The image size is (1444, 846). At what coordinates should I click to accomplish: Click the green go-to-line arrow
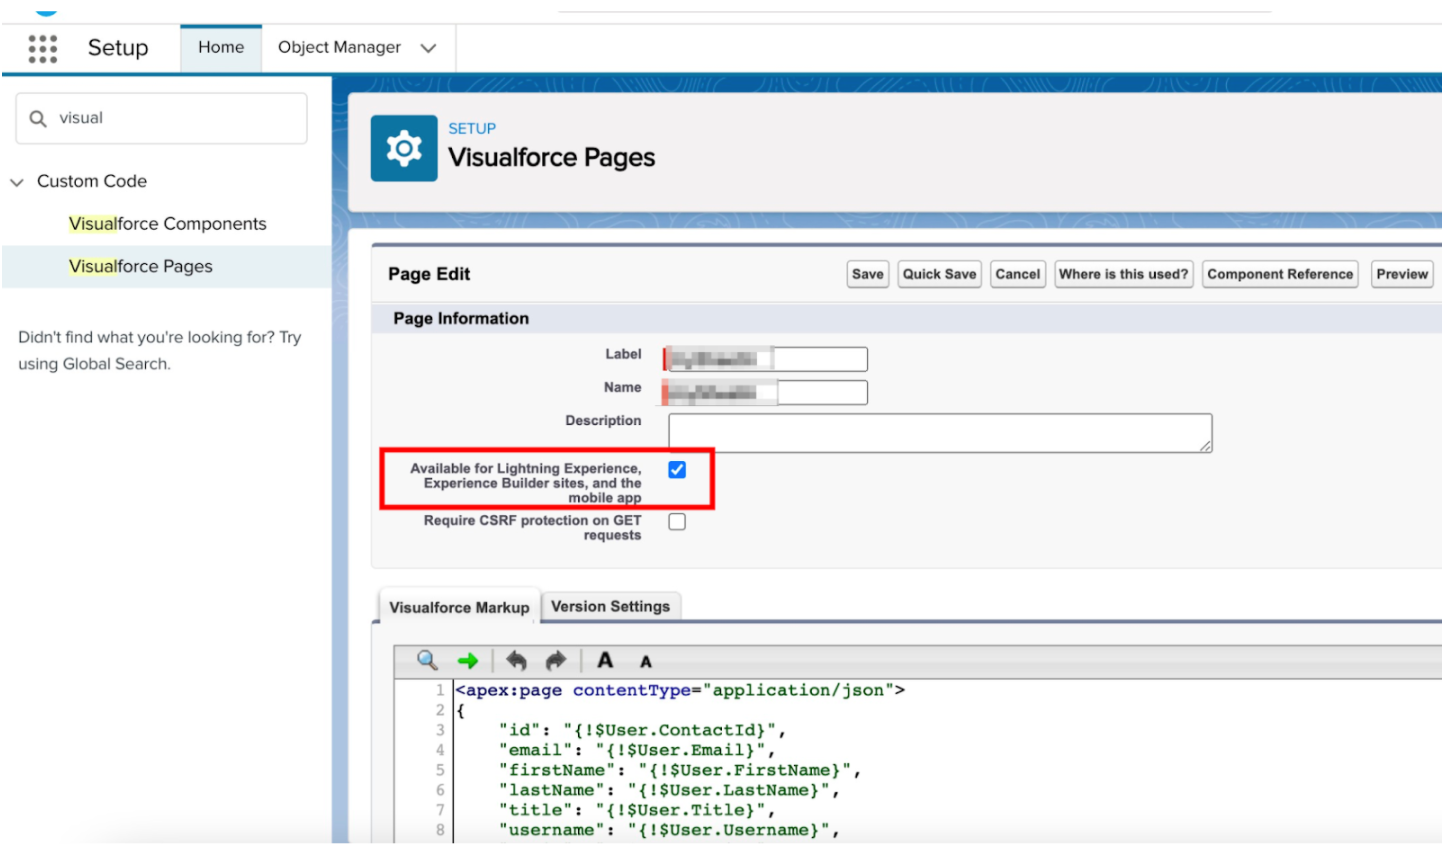coord(467,661)
